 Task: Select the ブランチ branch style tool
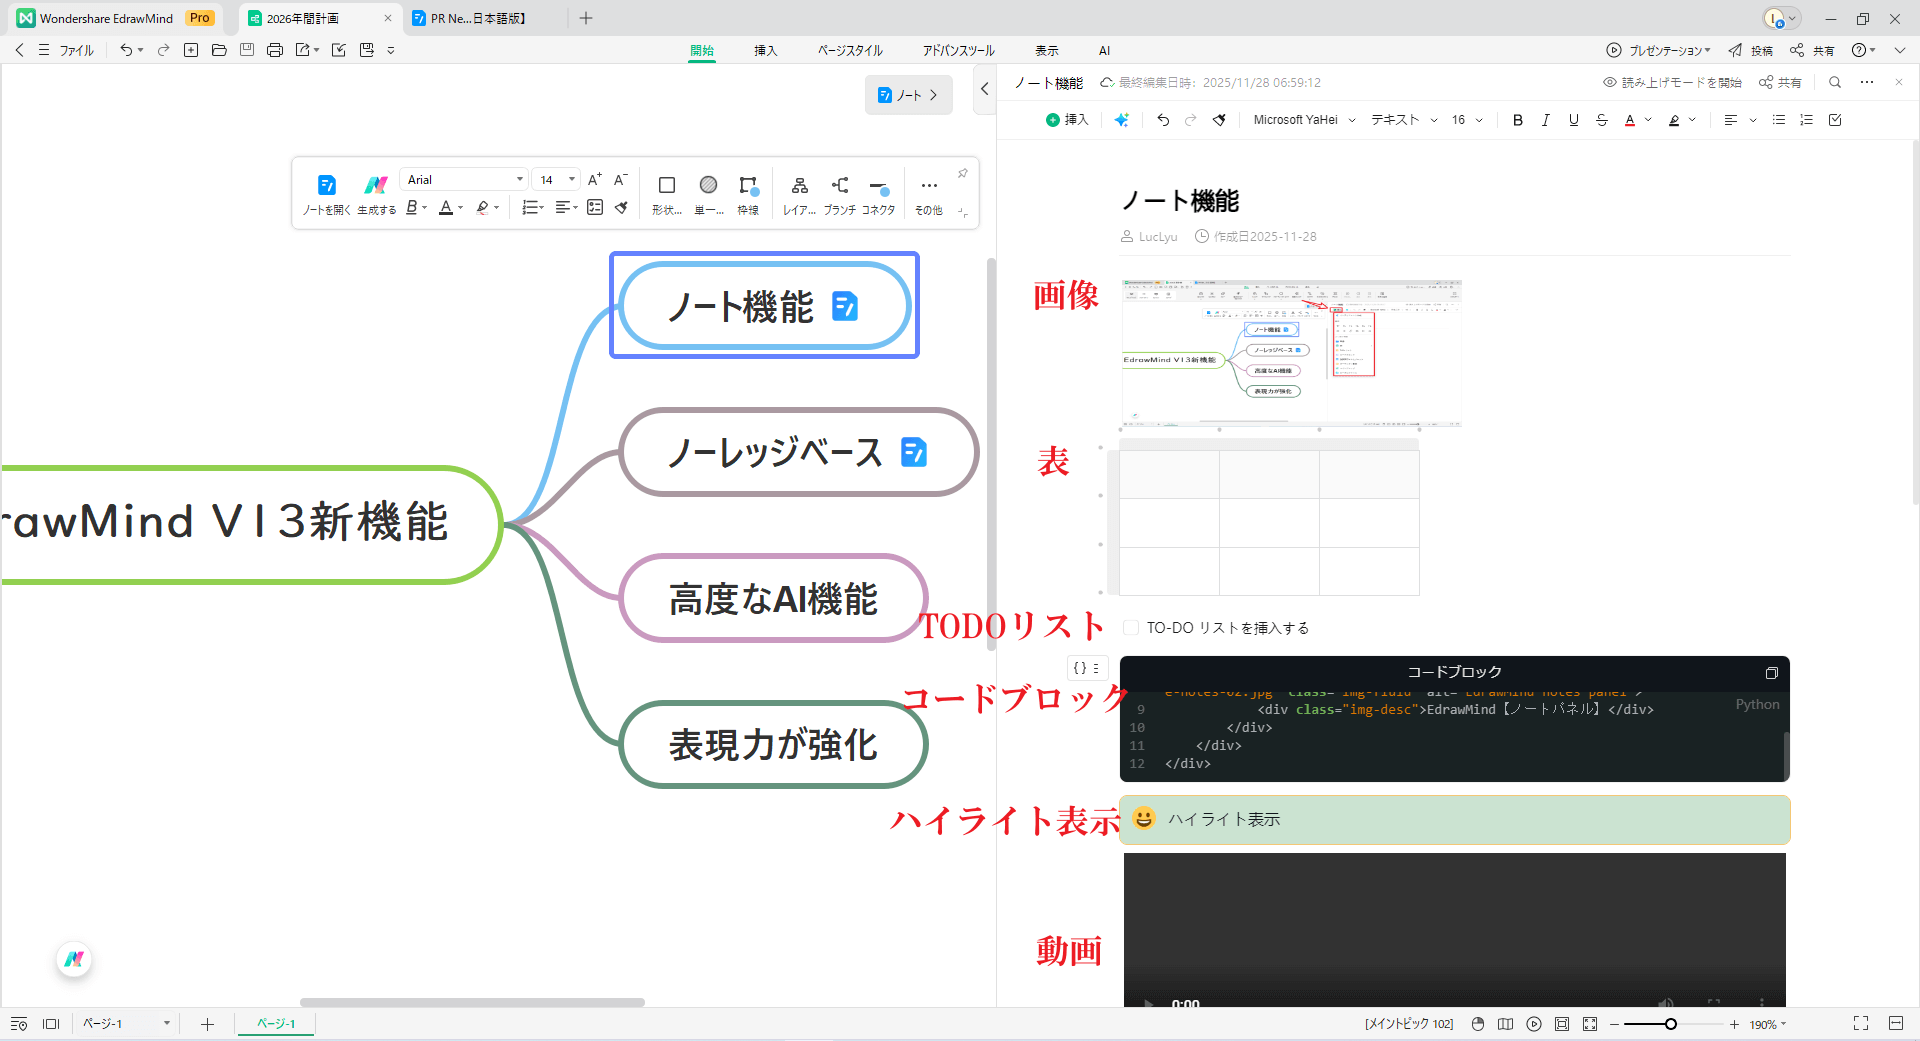[x=840, y=192]
